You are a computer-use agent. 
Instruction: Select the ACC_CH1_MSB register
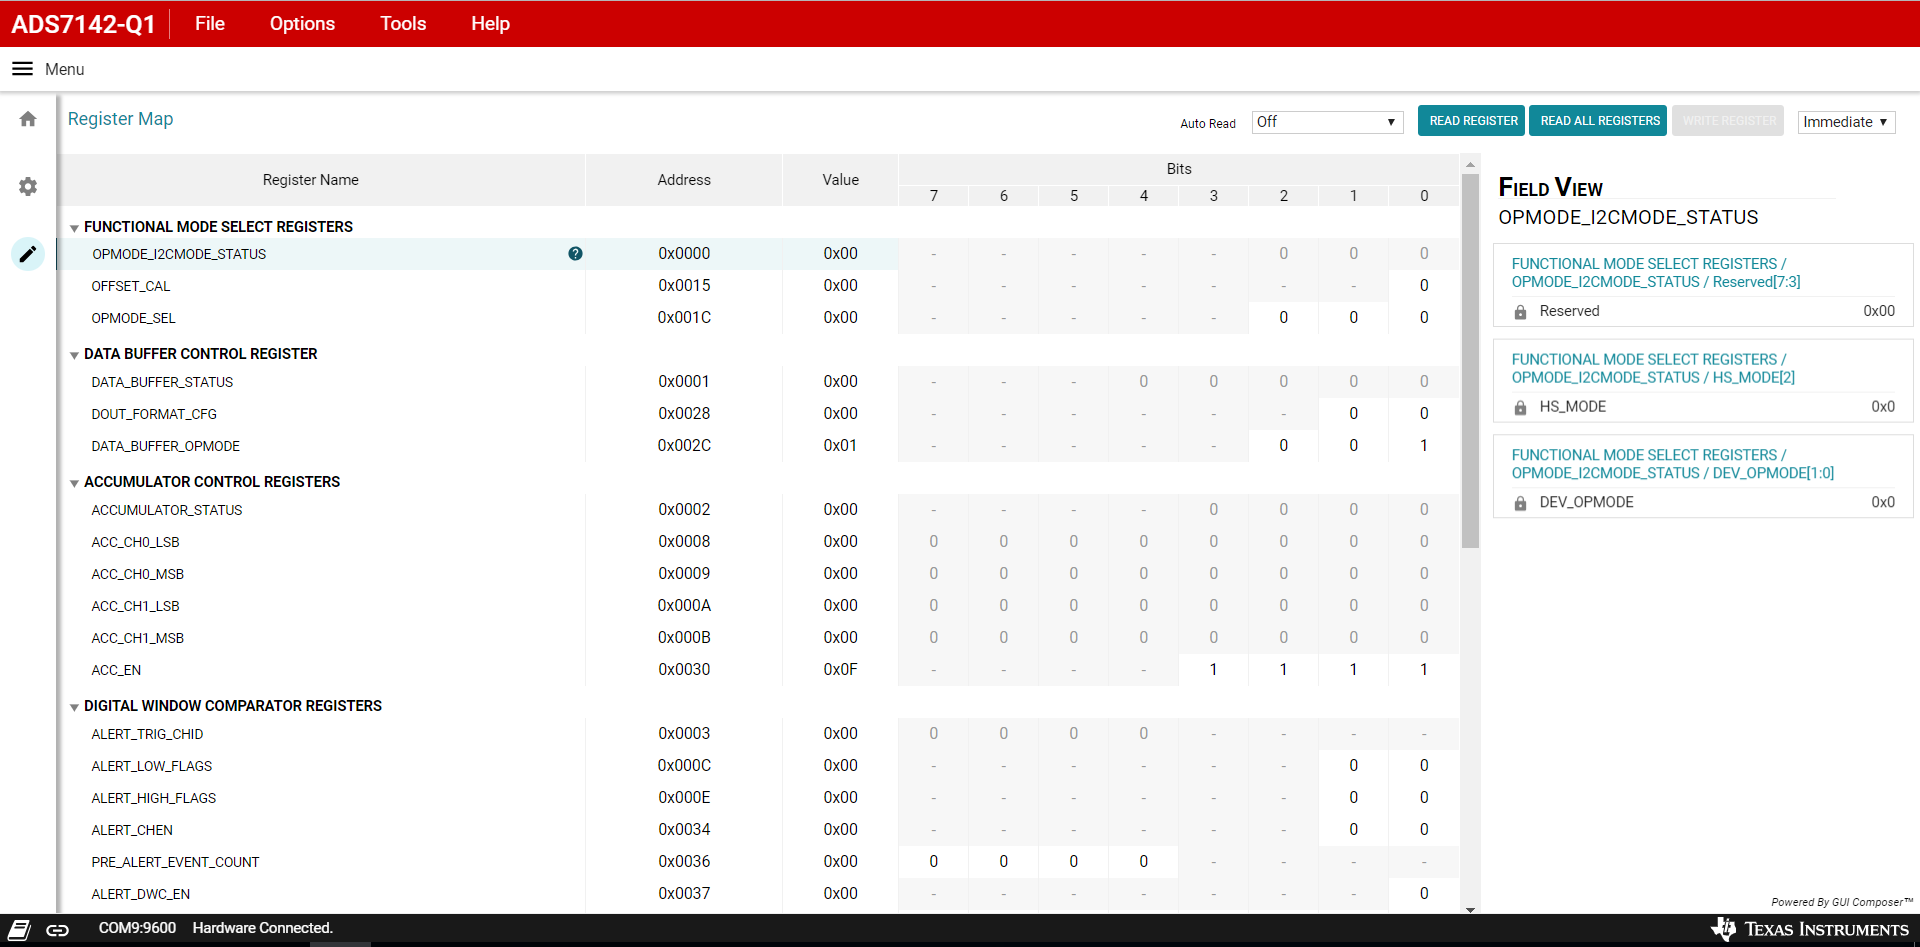pos(137,638)
